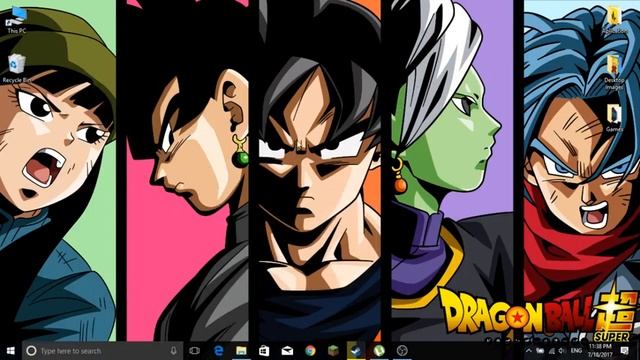
Task: Select the Desktop Images folder icon
Action: (614, 73)
